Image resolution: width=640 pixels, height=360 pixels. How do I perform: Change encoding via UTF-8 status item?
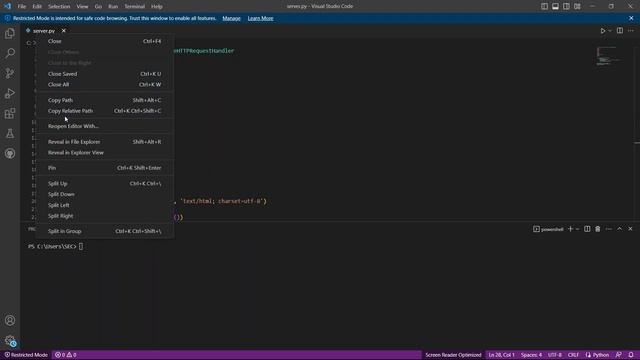(x=555, y=355)
